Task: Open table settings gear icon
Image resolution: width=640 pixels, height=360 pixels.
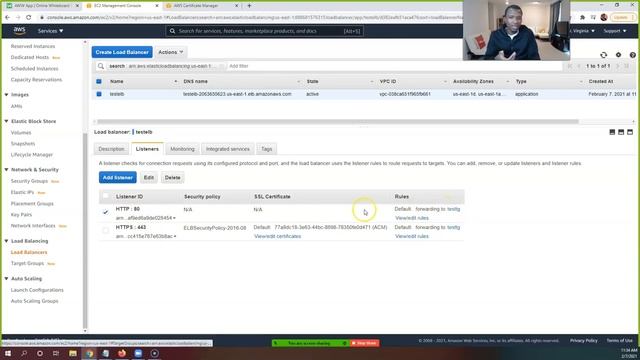Action: pos(618,55)
